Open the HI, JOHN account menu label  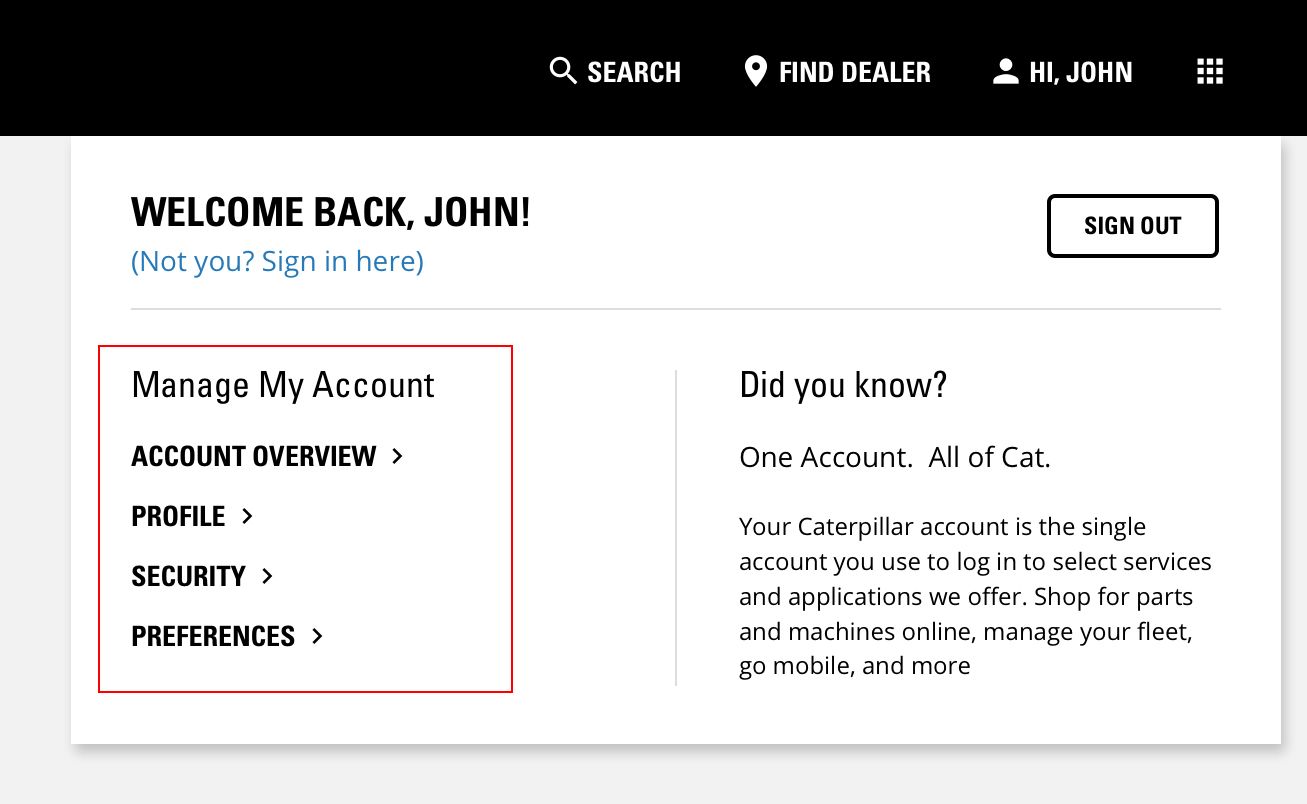pos(1081,73)
